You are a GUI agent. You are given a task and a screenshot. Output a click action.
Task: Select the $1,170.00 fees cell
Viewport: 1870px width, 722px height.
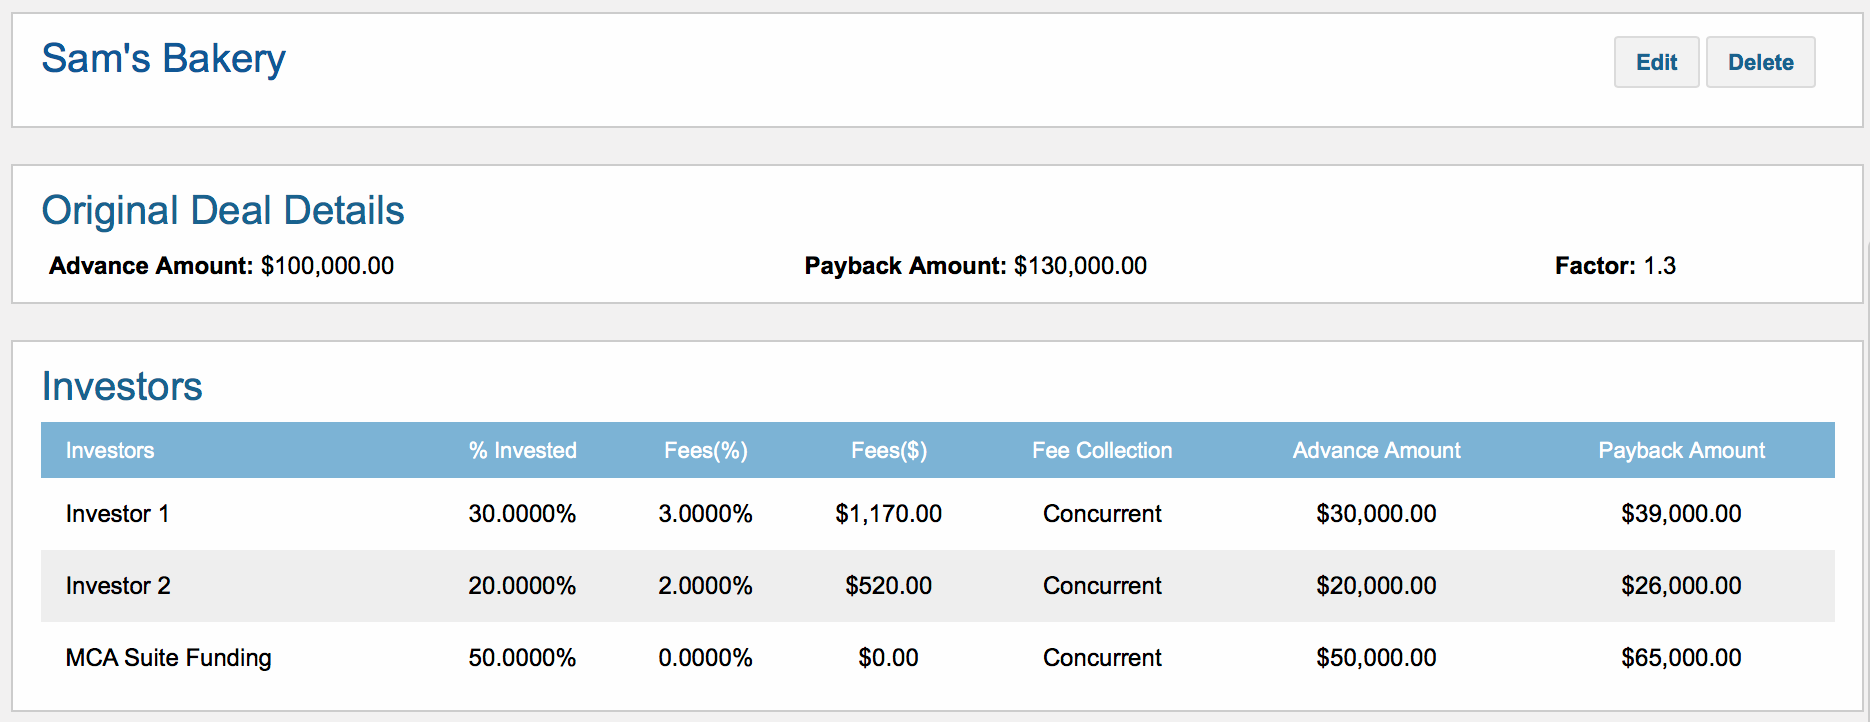coord(889,514)
